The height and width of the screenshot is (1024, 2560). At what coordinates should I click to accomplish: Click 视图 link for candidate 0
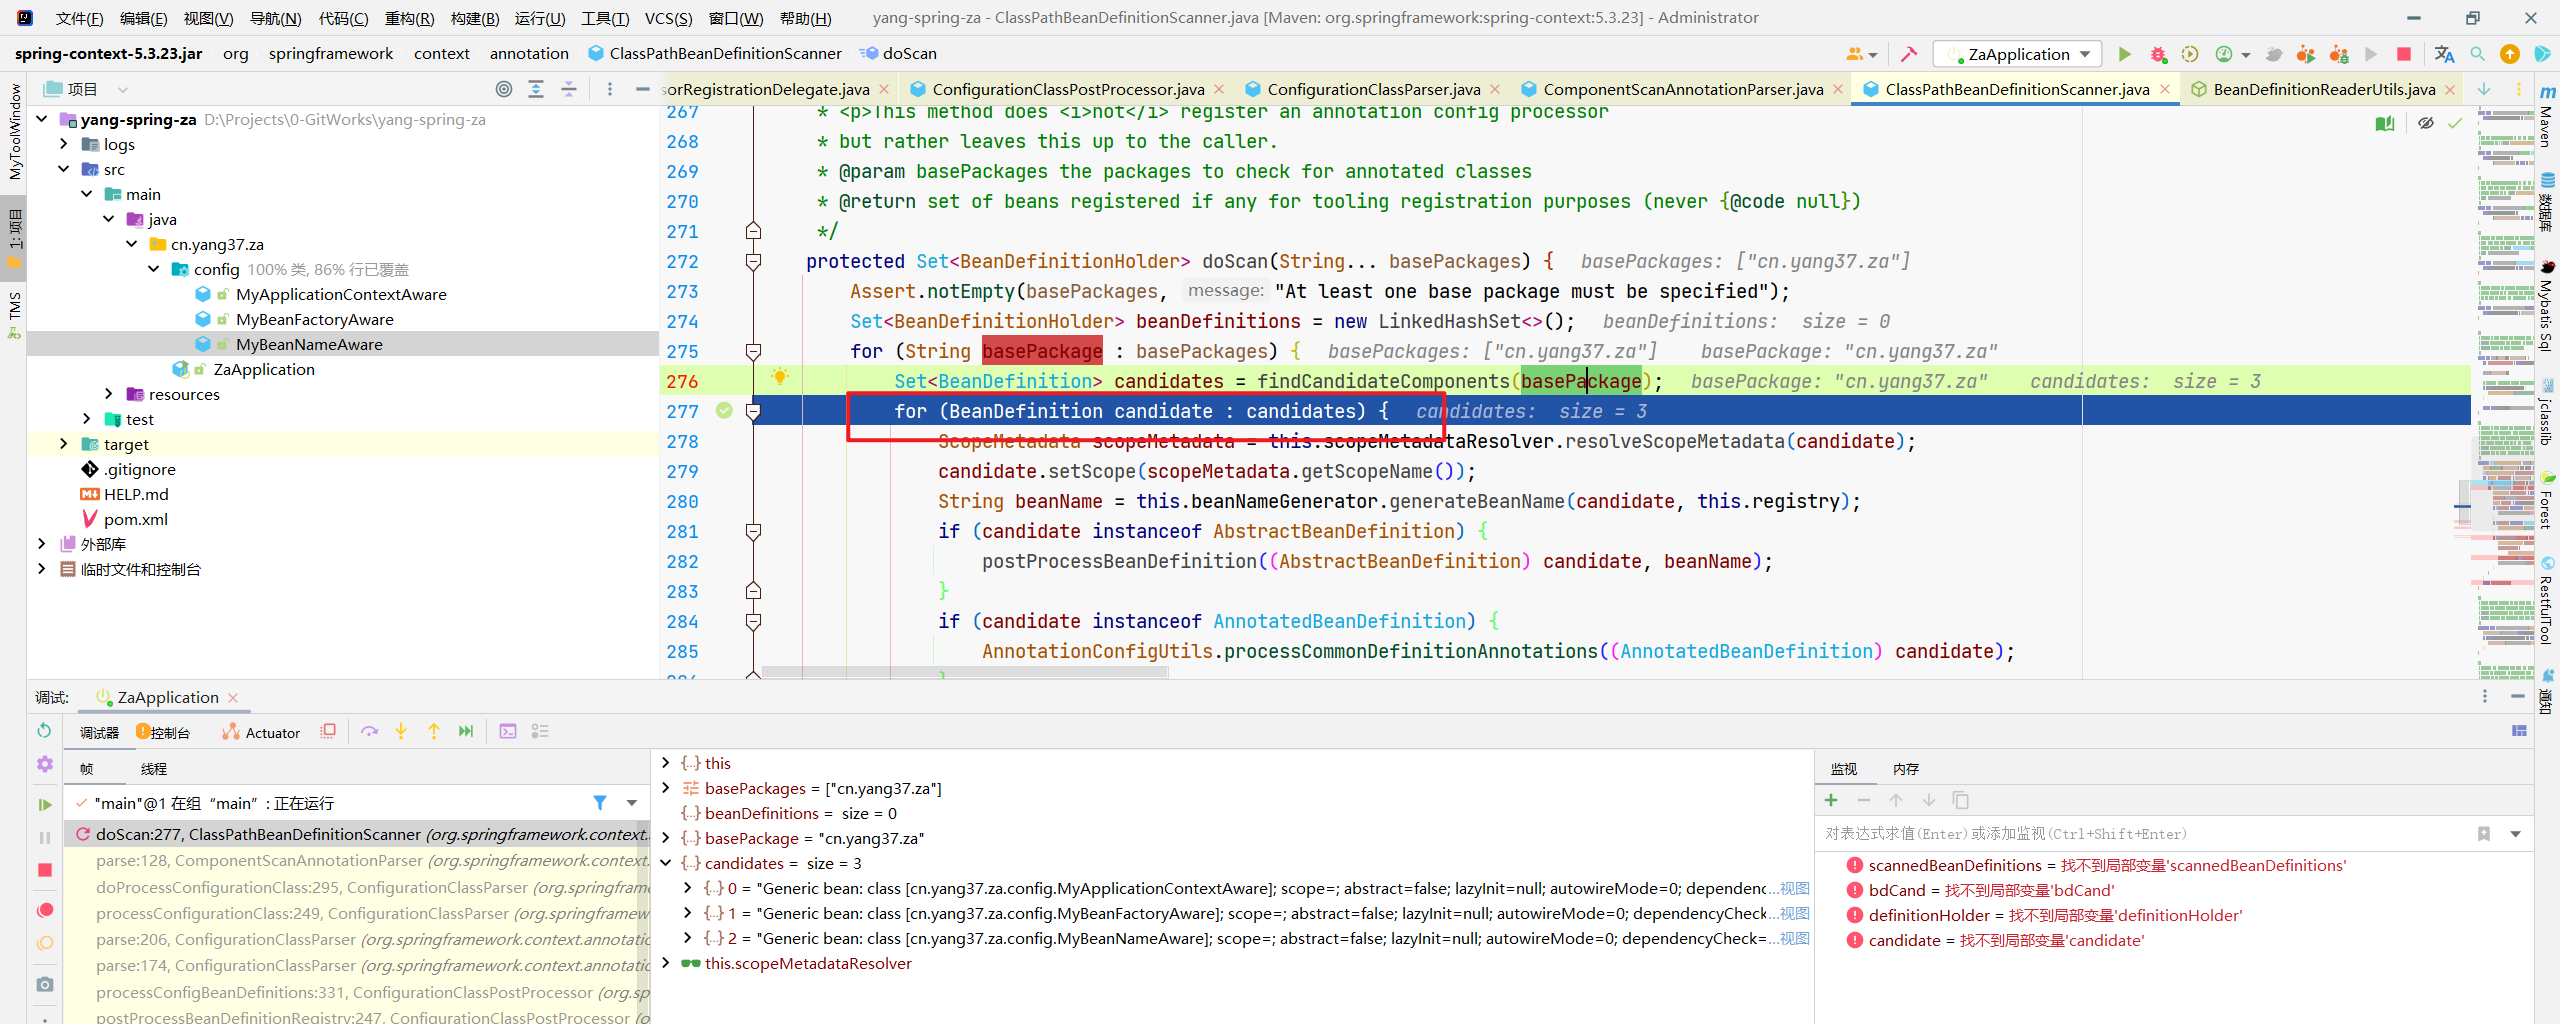[x=1795, y=888]
